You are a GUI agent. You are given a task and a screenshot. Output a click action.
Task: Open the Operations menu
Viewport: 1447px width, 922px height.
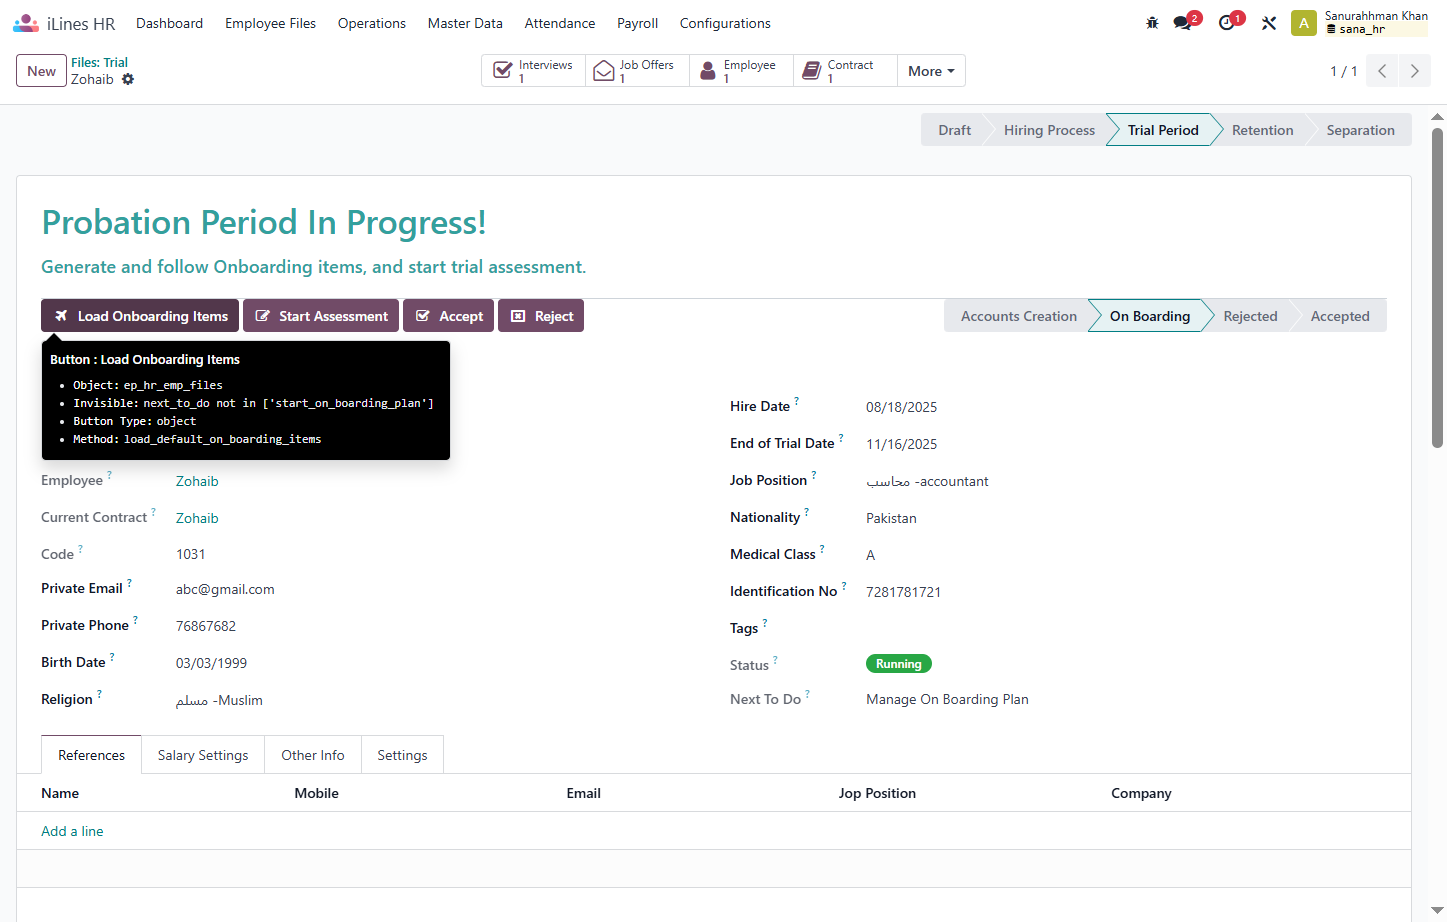click(x=372, y=23)
